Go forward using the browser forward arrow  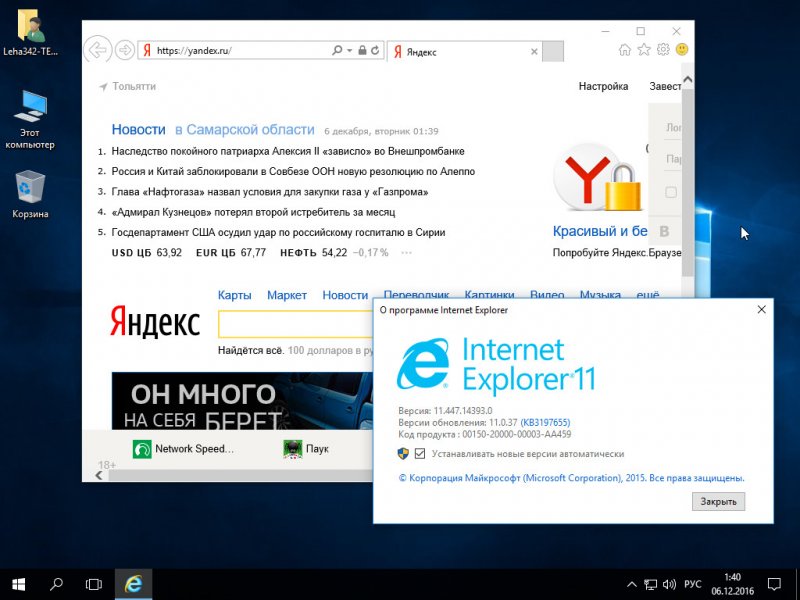point(124,50)
